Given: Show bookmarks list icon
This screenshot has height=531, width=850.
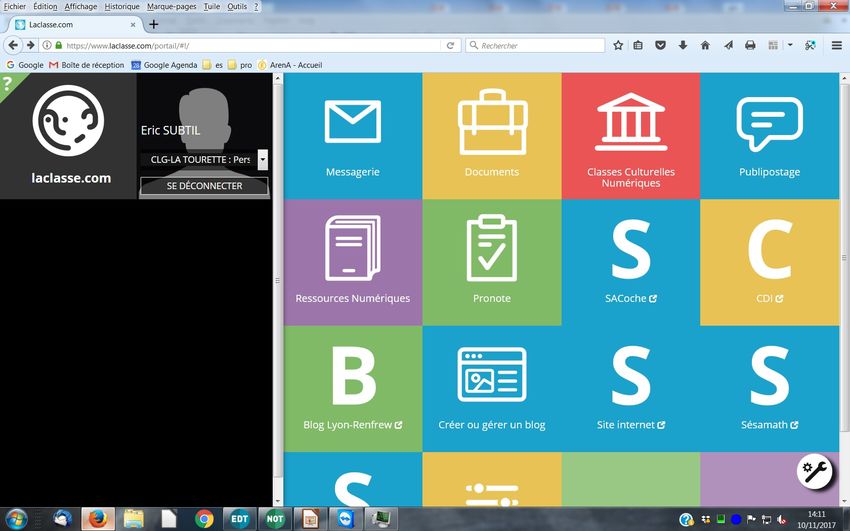Looking at the screenshot, I should click(638, 46).
